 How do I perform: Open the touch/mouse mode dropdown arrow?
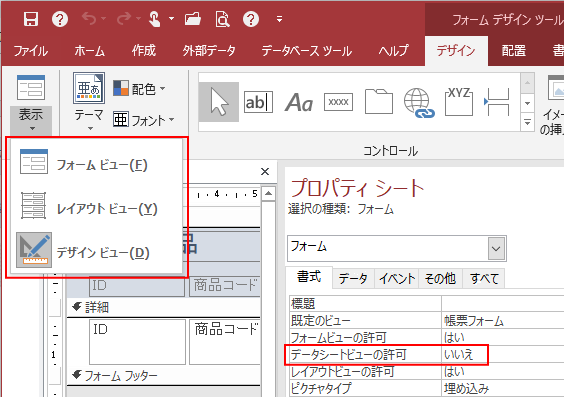pos(171,19)
